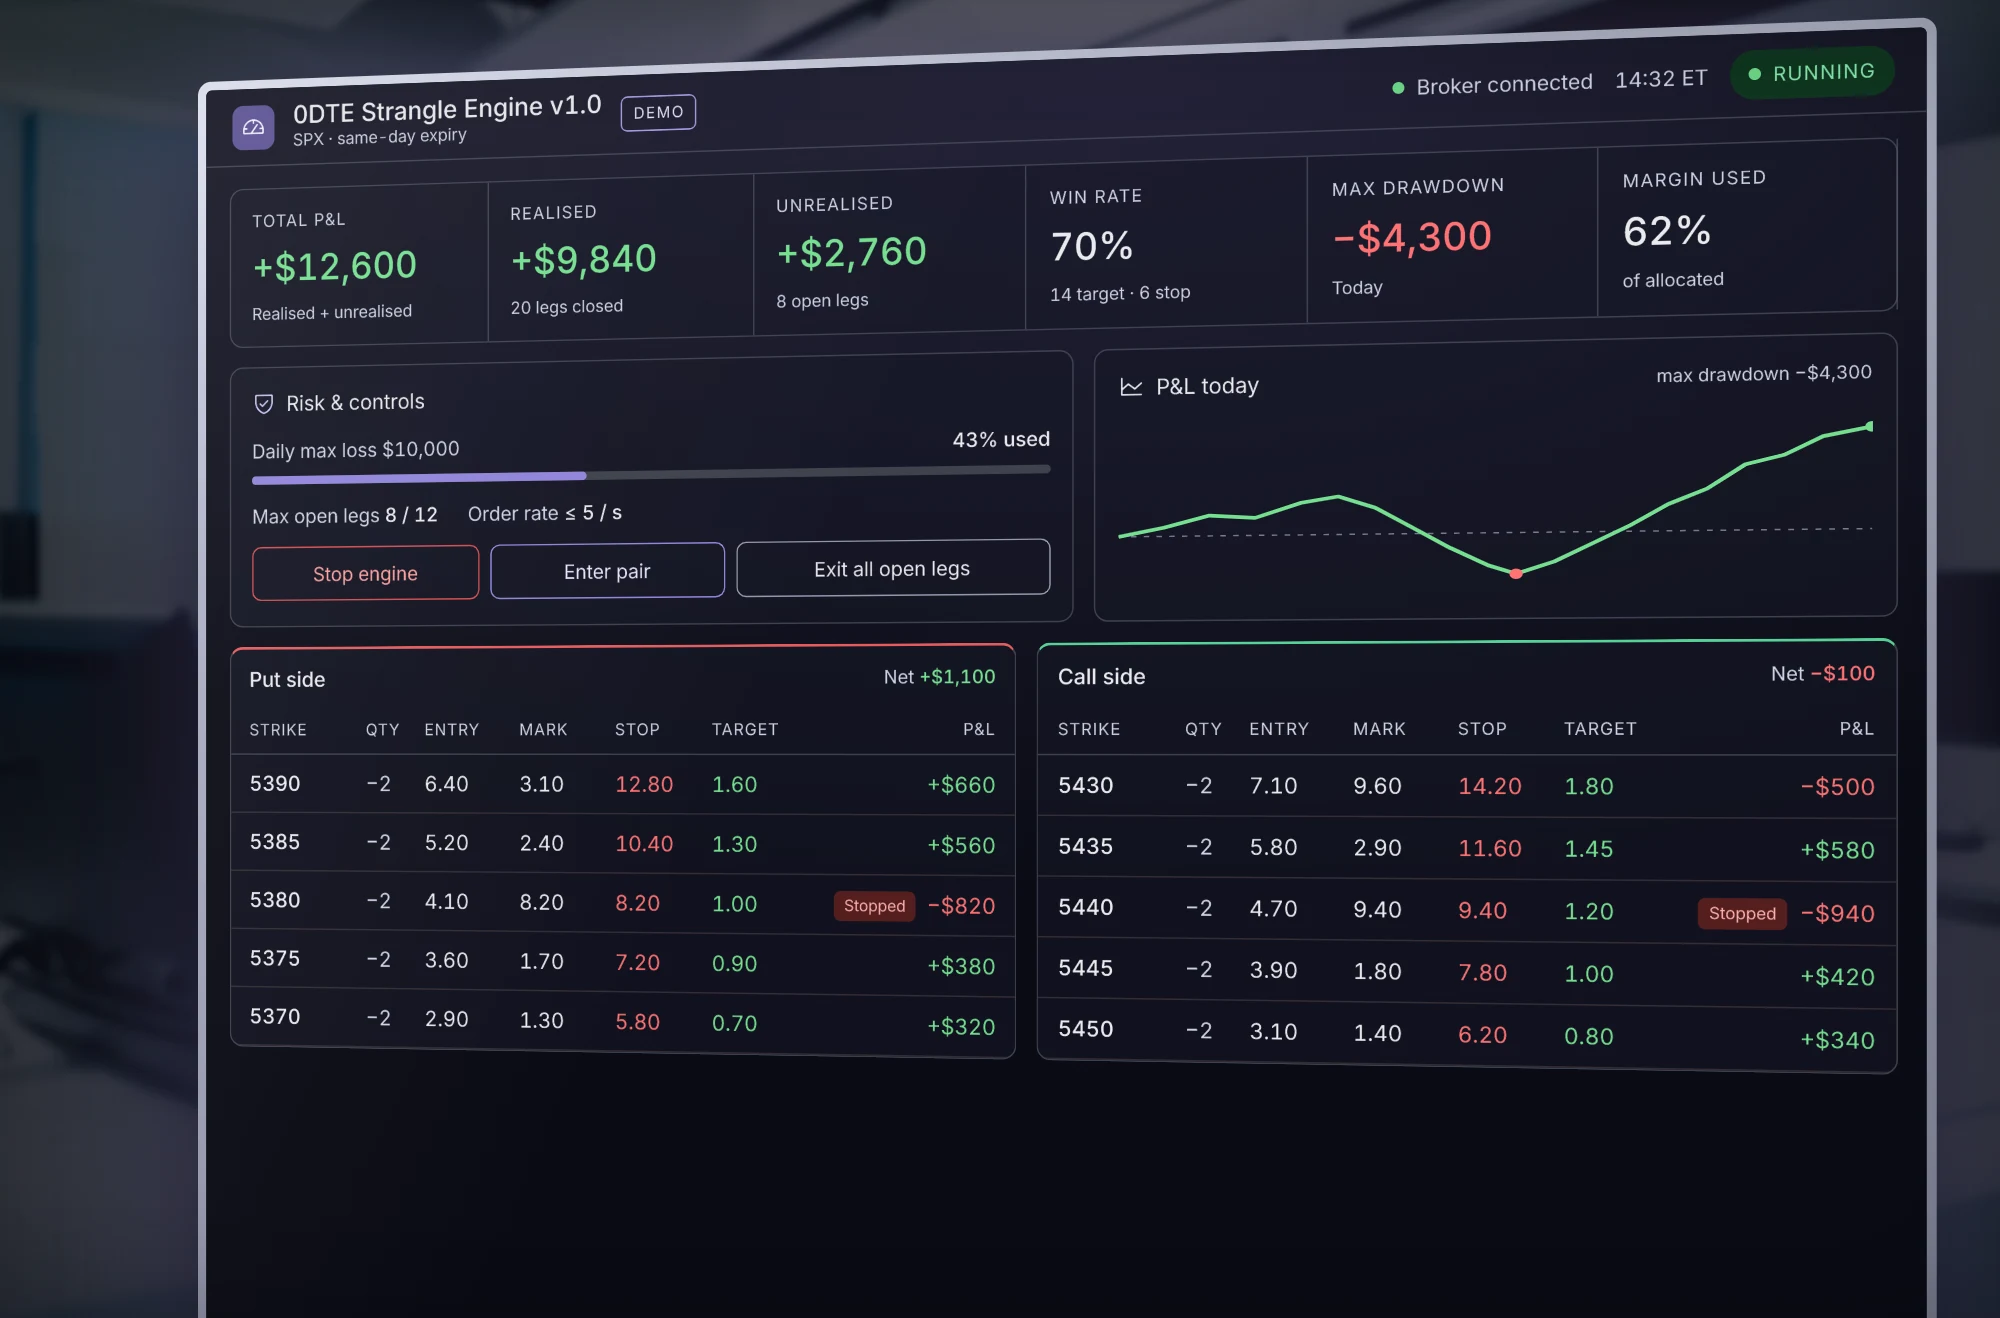
Task: Click the shield icon beside Risk & controls
Action: (x=264, y=403)
